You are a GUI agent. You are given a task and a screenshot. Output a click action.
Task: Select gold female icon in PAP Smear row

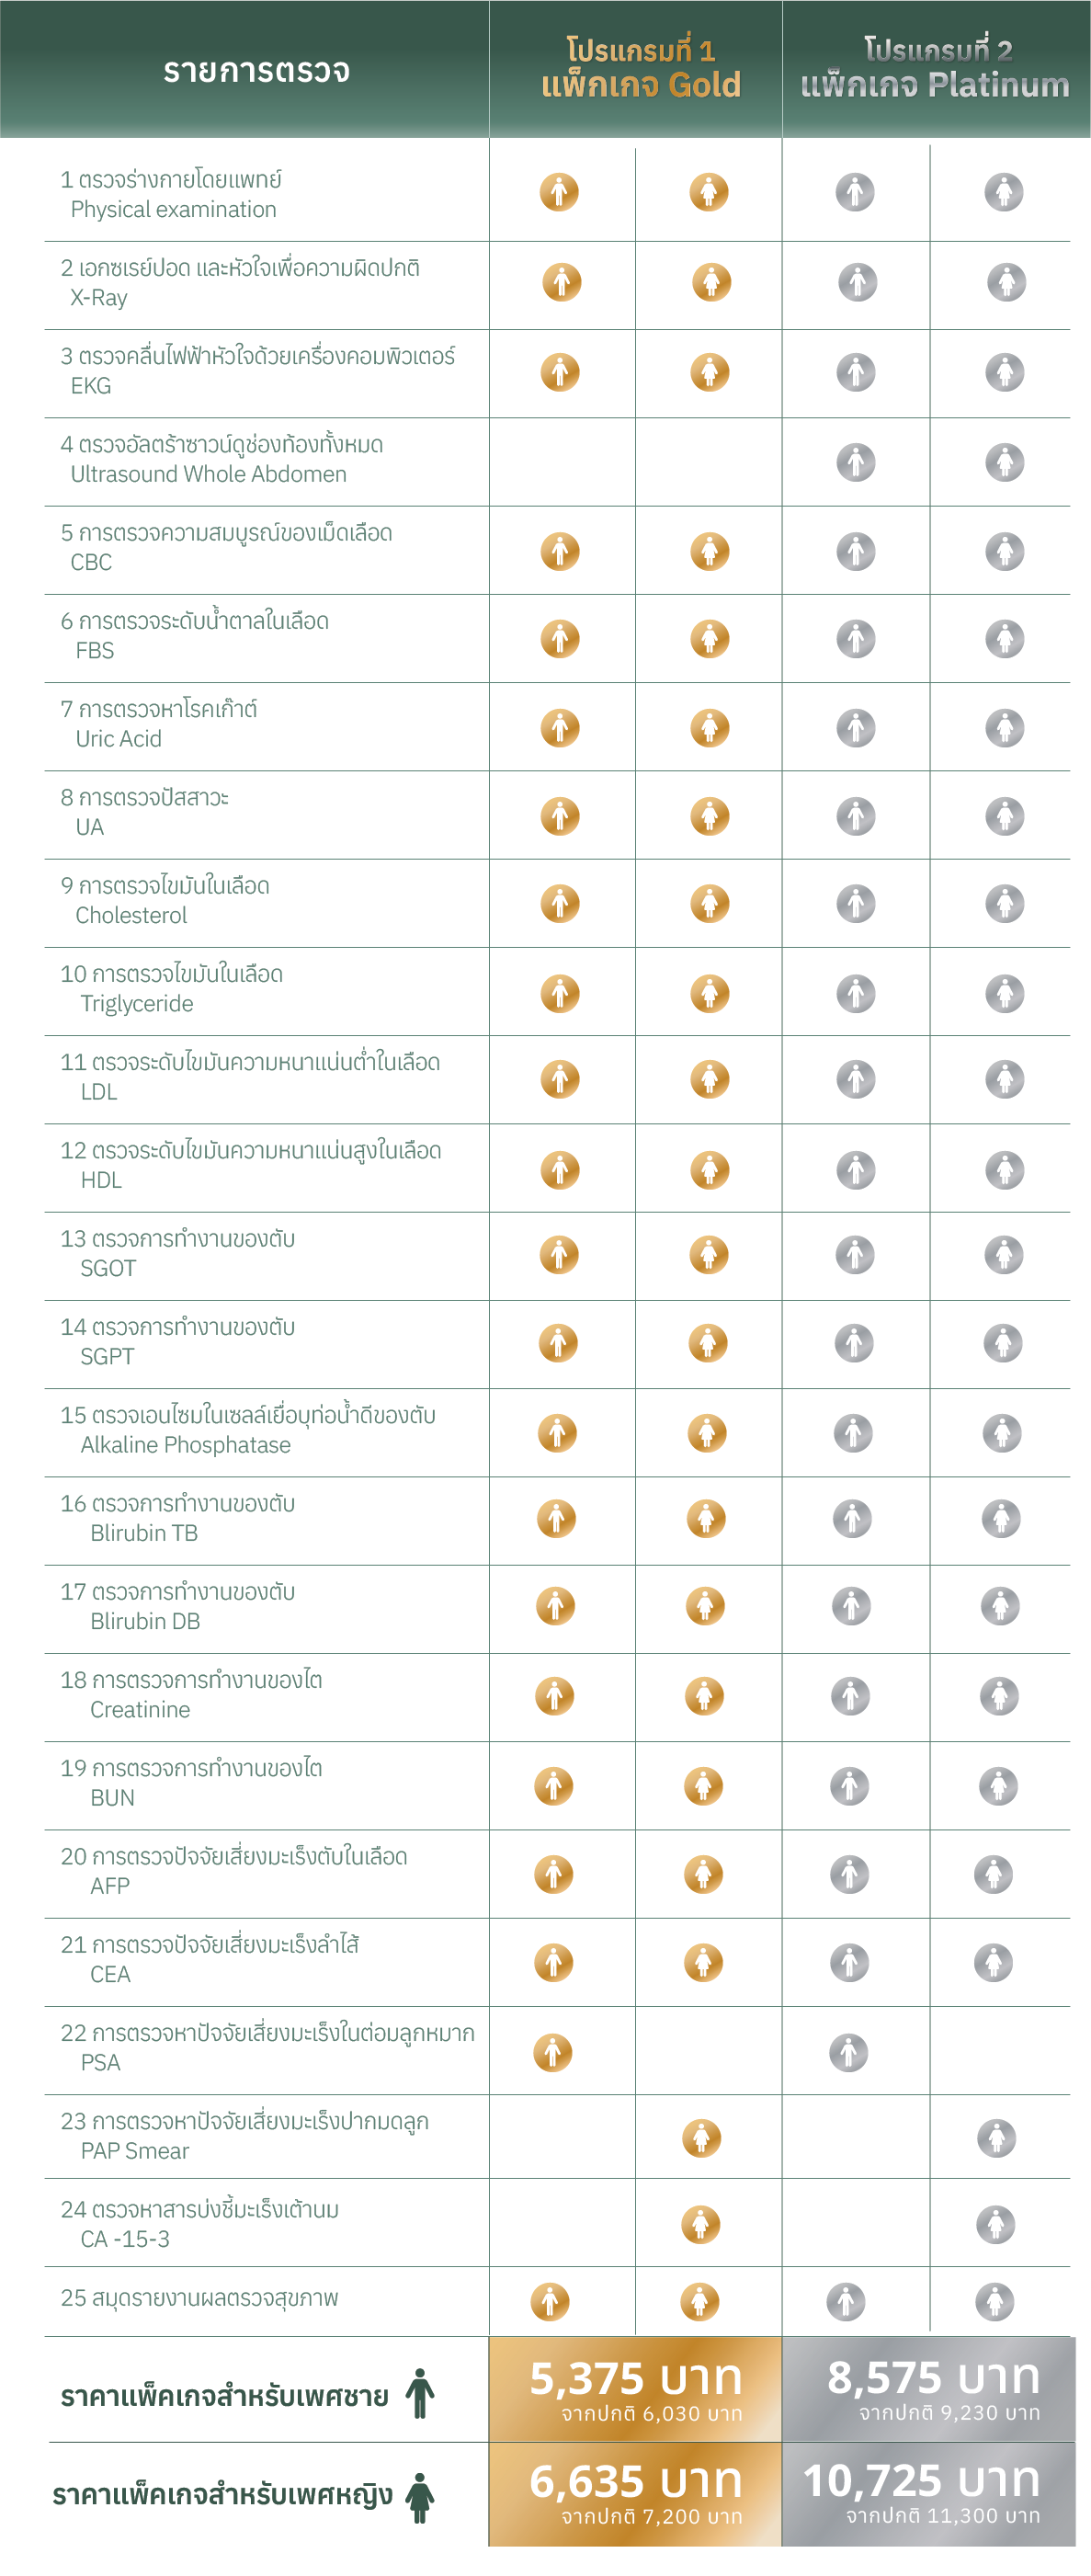point(702,2138)
